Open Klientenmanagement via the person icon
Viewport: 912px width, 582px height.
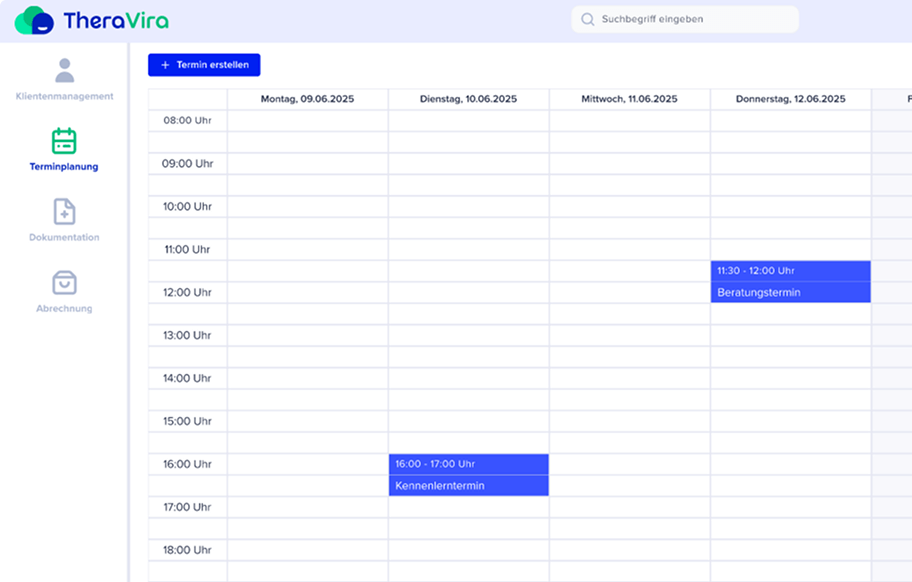(64, 70)
